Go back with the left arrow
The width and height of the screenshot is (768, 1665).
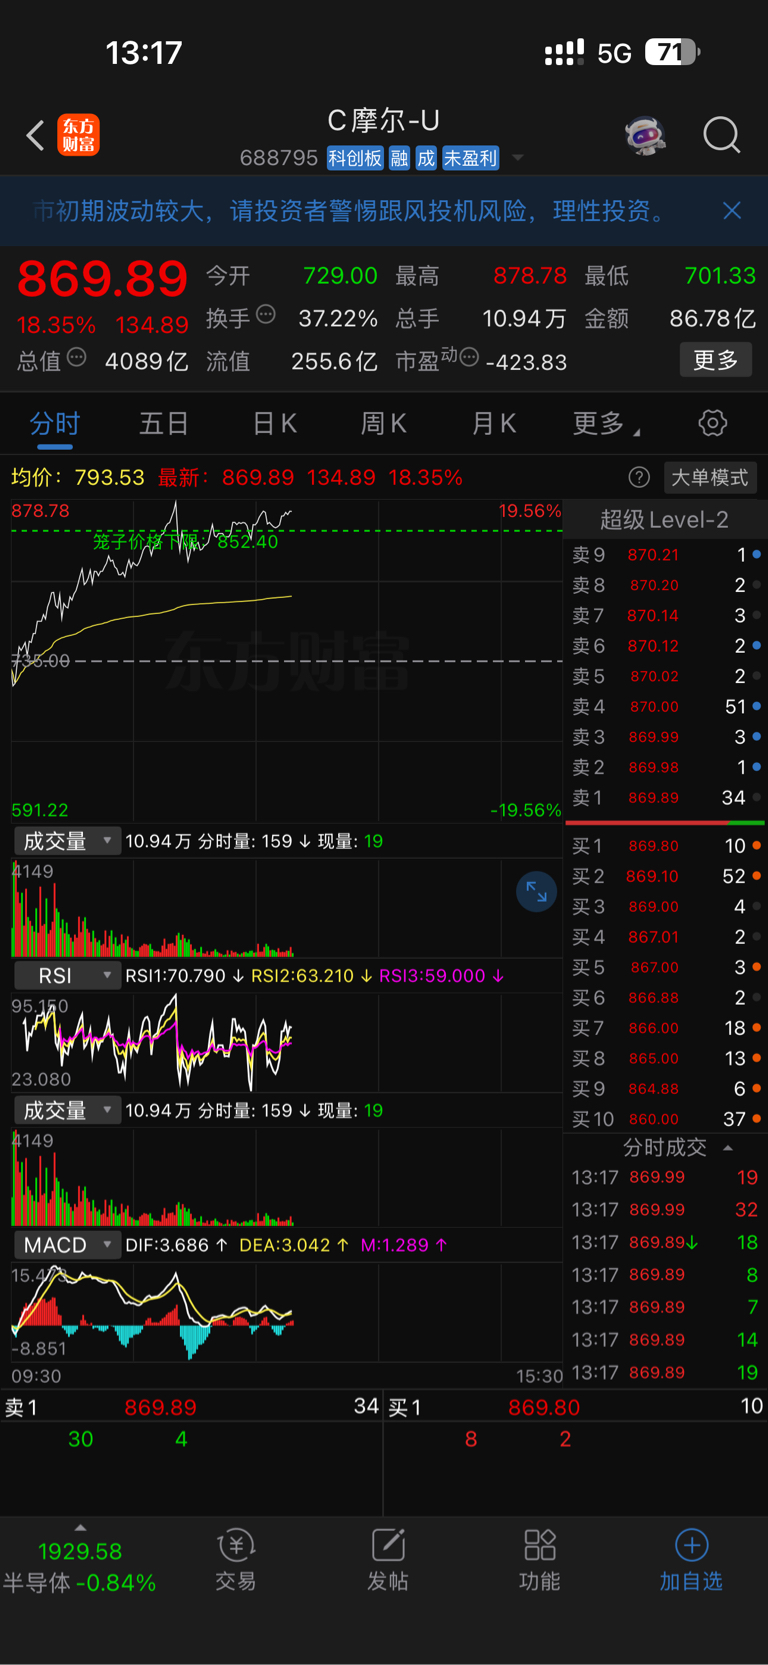[x=35, y=135]
